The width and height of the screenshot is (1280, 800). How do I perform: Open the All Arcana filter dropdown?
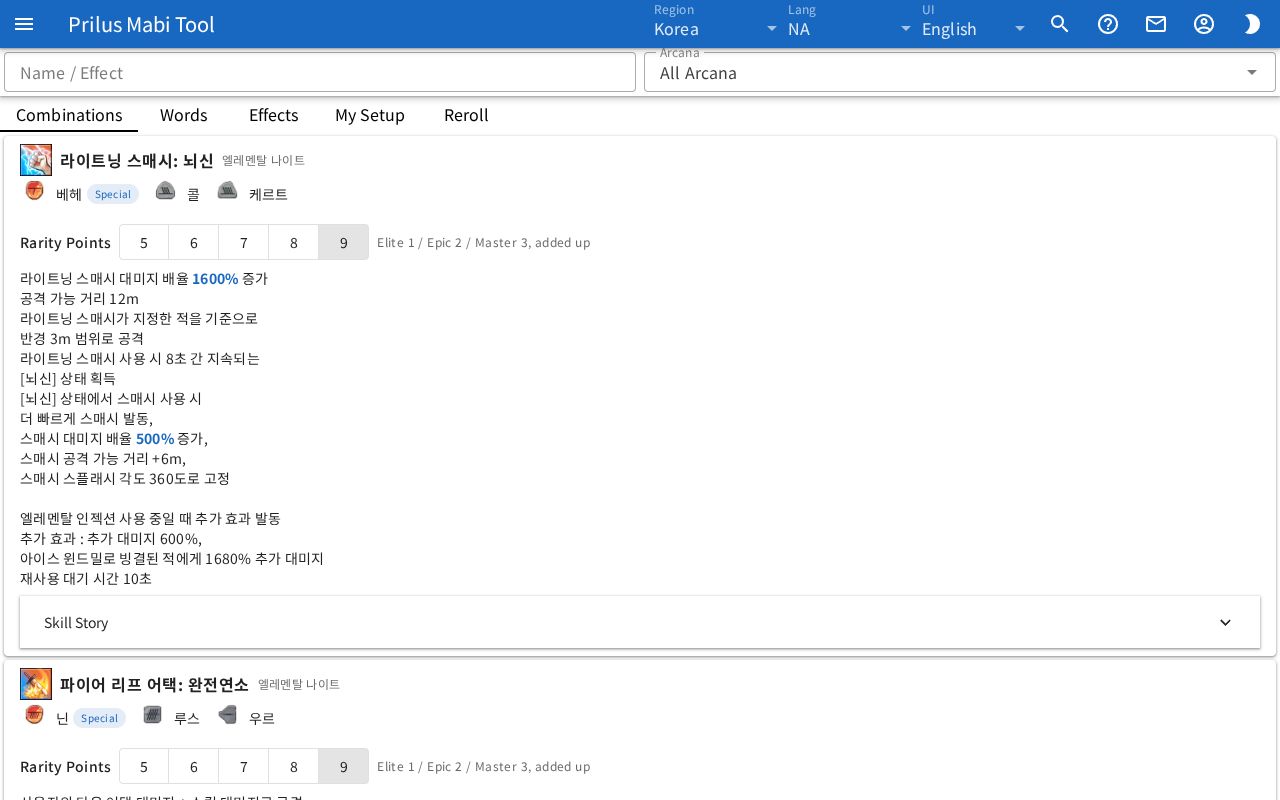click(960, 72)
